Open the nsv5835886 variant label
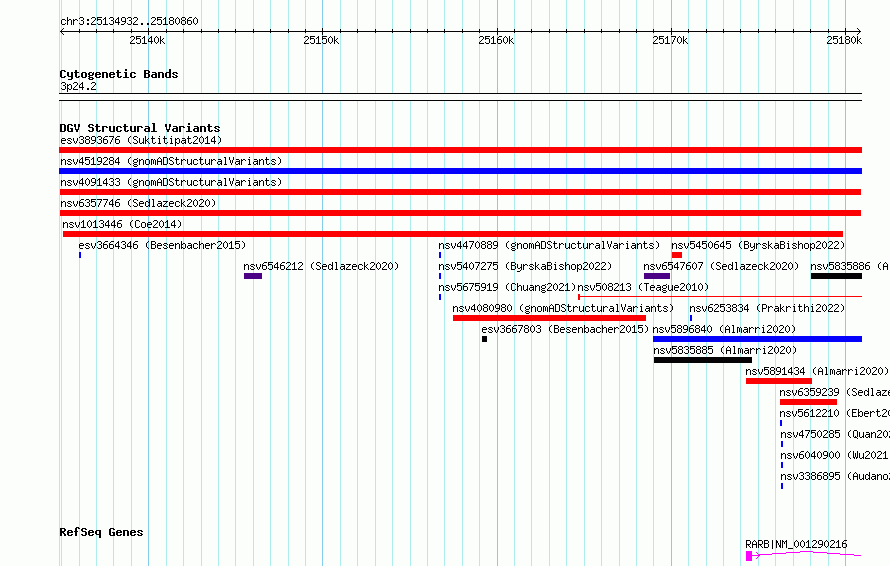 pos(850,266)
